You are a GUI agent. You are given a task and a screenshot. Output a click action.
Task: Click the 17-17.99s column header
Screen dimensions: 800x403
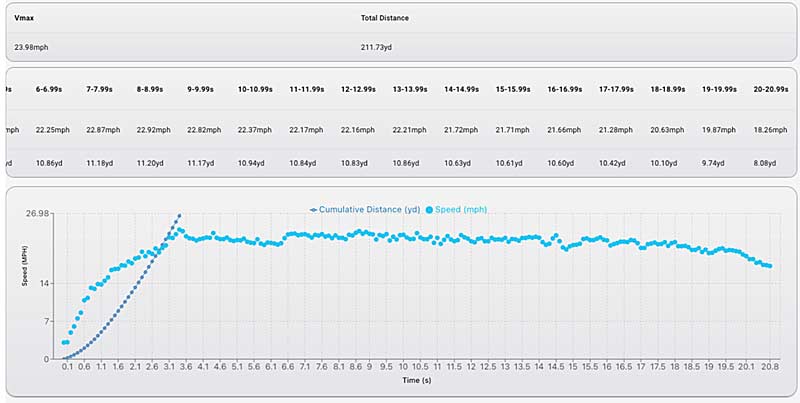pyautogui.click(x=616, y=89)
